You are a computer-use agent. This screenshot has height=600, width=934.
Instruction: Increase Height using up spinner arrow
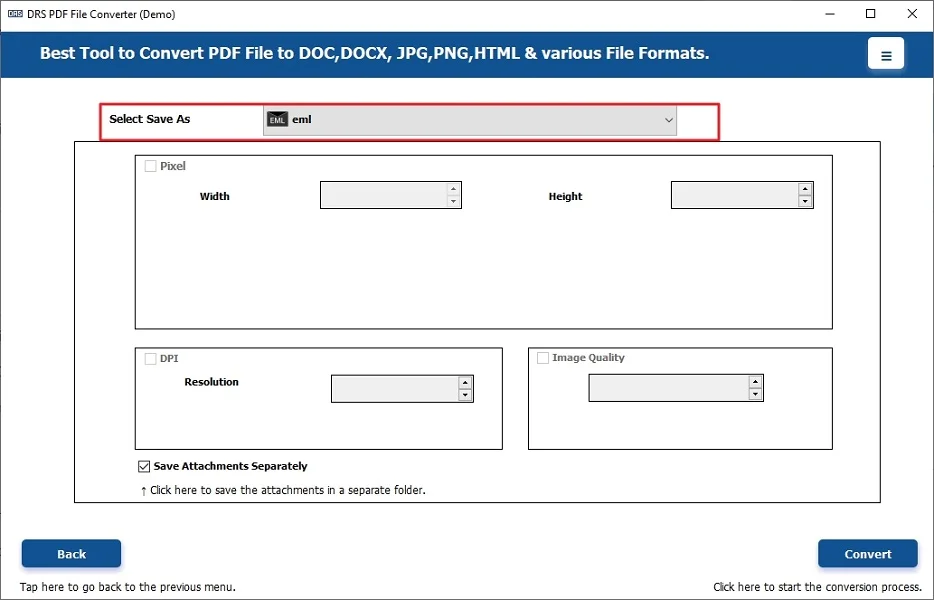point(805,188)
